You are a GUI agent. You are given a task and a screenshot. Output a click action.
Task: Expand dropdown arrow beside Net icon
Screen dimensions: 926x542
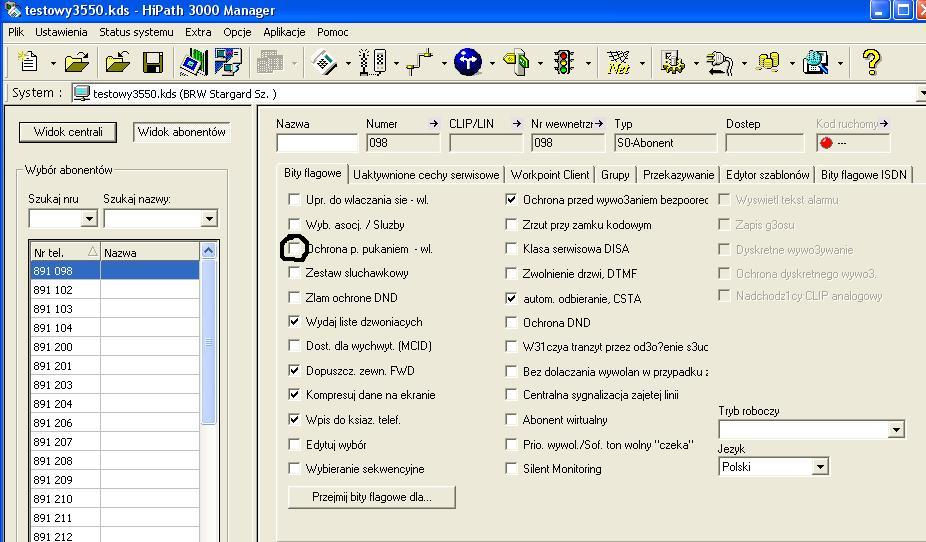pyautogui.click(x=642, y=63)
